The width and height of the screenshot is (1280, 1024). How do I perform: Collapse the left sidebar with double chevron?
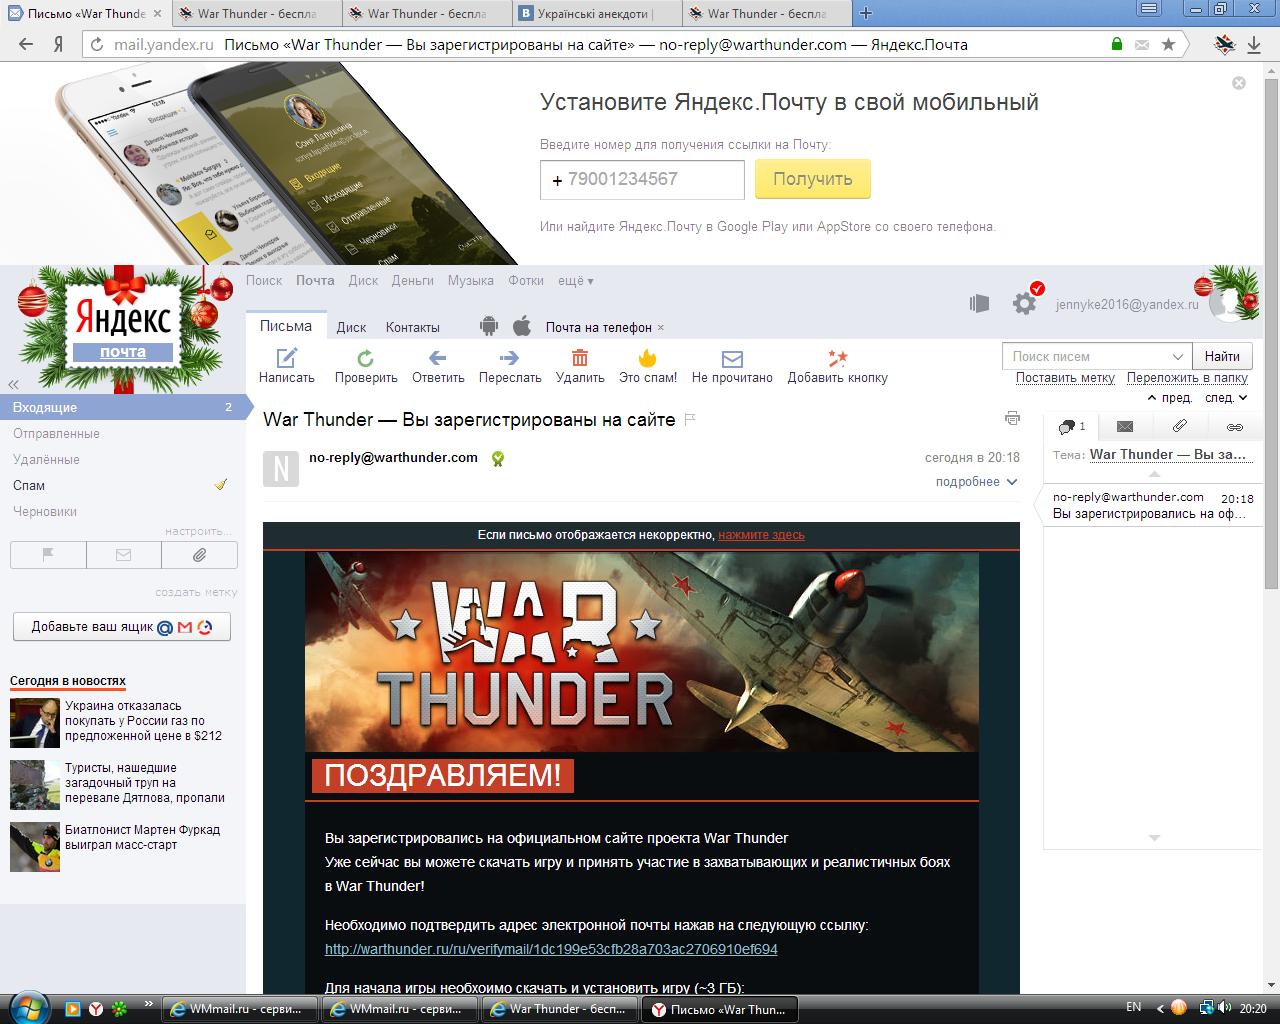[x=13, y=384]
